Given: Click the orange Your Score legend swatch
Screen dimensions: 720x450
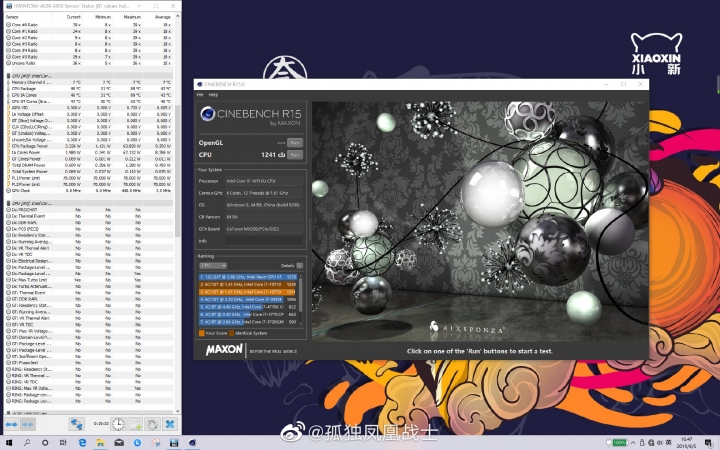Looking at the screenshot, I should (x=202, y=333).
